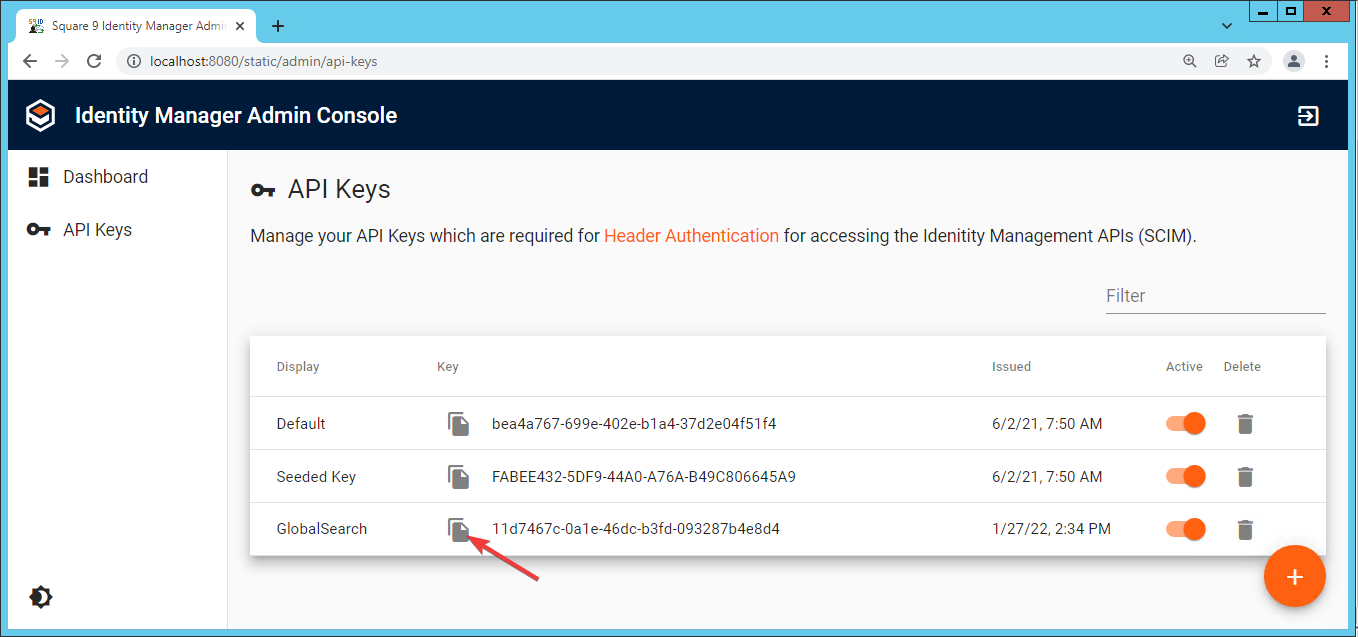1358x637 pixels.
Task: Delete the Seeded Key entry
Action: point(1244,477)
